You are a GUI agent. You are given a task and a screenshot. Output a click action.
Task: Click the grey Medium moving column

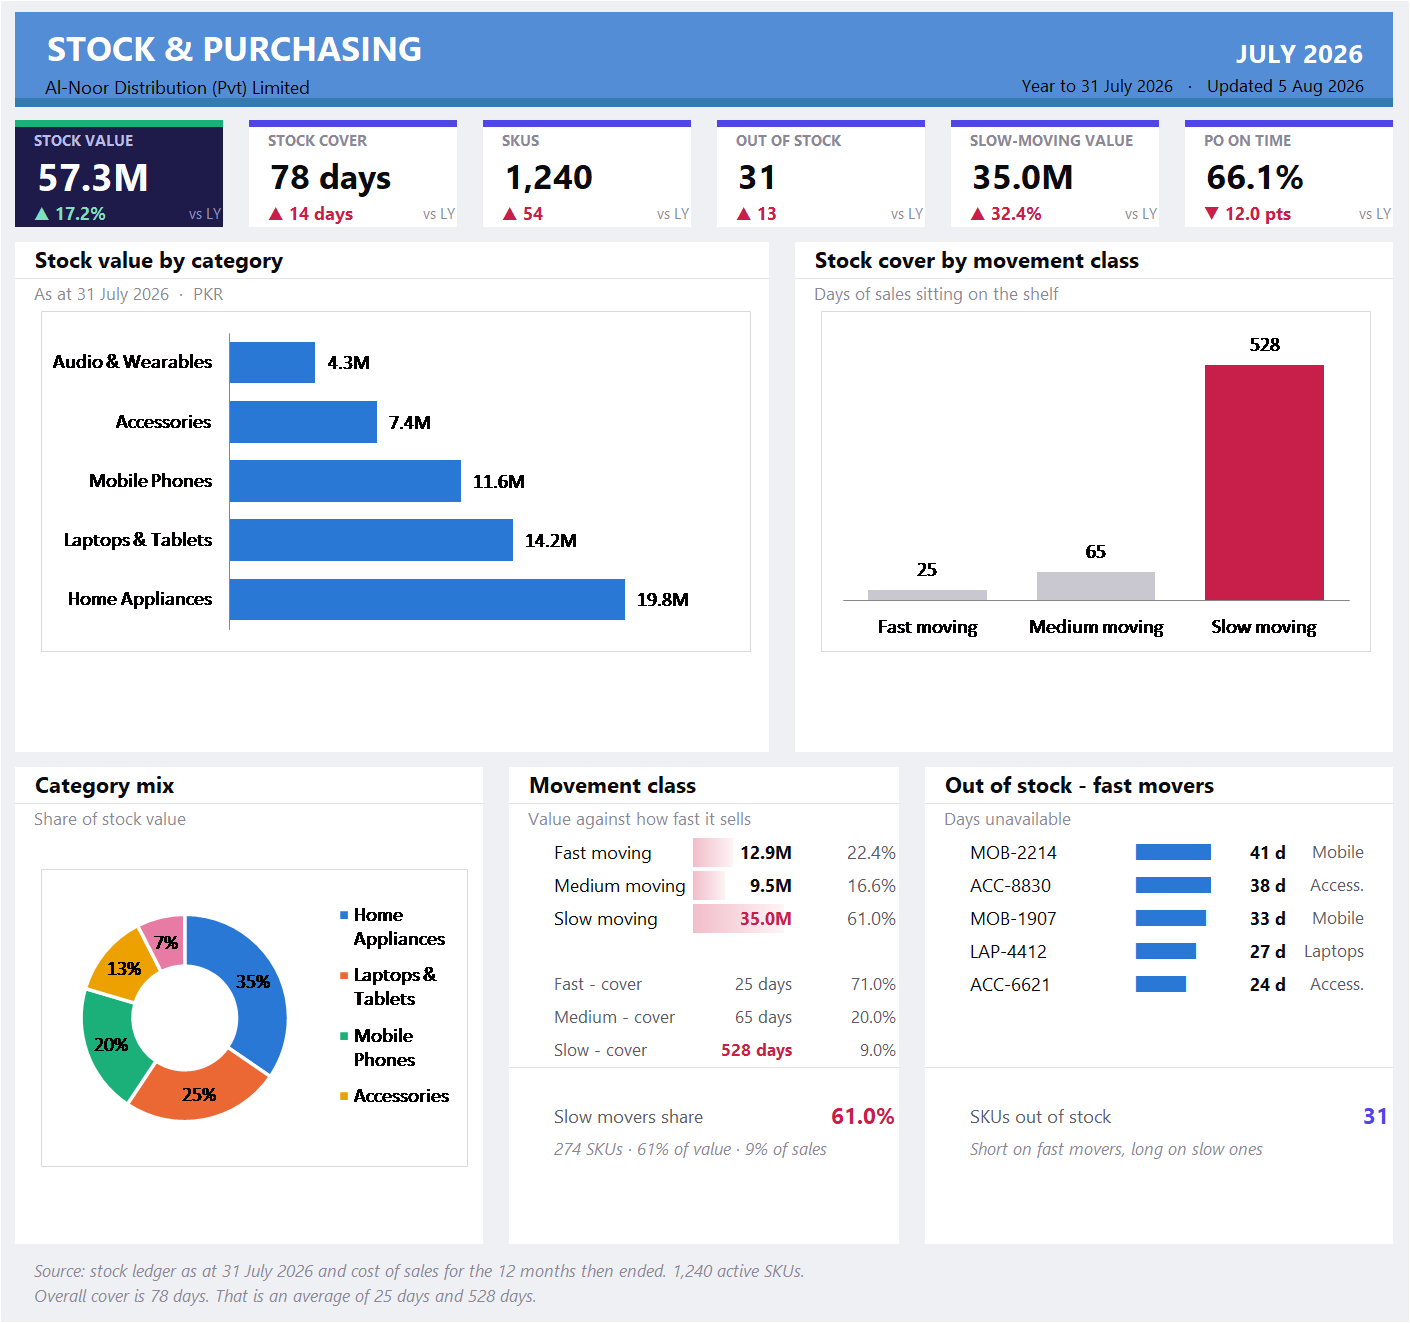(x=1096, y=586)
